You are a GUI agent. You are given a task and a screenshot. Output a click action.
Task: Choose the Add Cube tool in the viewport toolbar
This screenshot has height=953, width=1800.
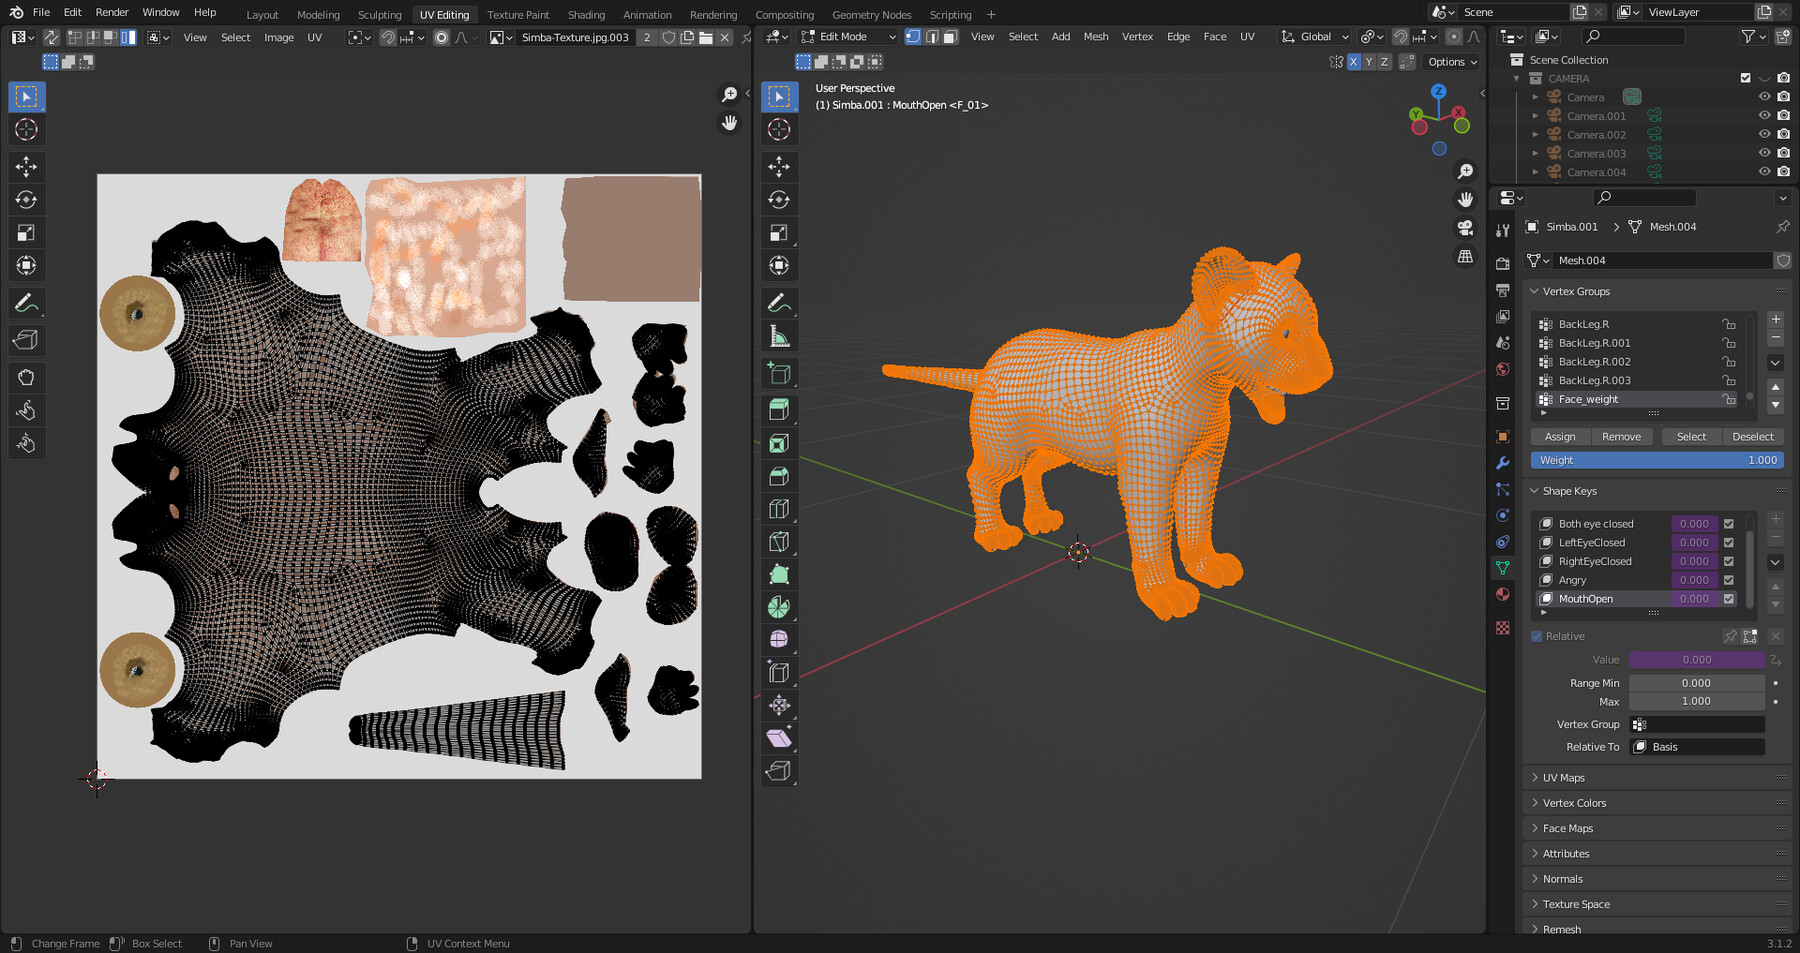(x=779, y=373)
